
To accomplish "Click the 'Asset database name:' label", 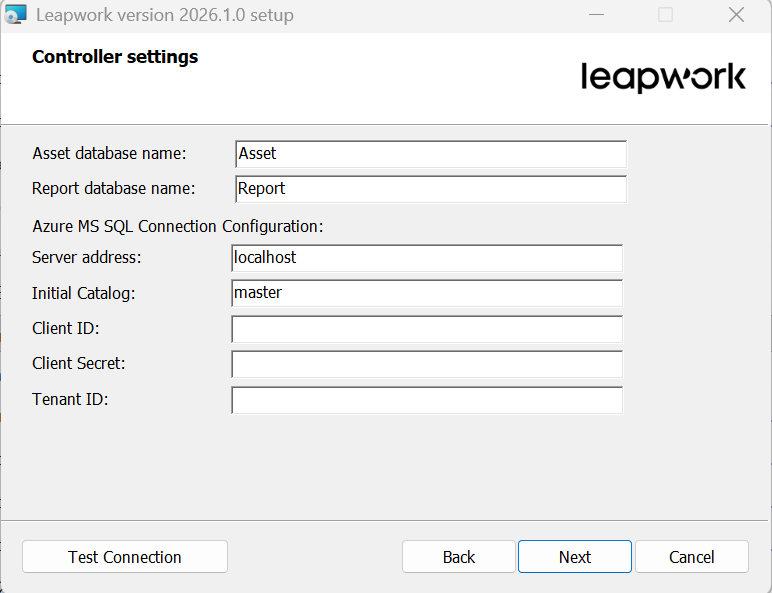I will pos(109,153).
